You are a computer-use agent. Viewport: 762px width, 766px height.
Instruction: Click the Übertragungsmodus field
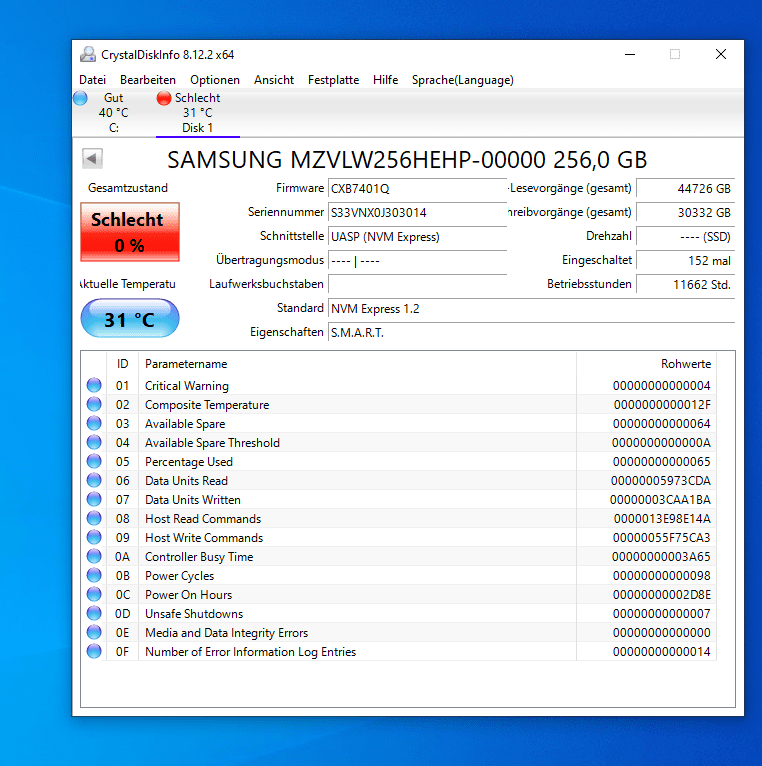click(418, 260)
